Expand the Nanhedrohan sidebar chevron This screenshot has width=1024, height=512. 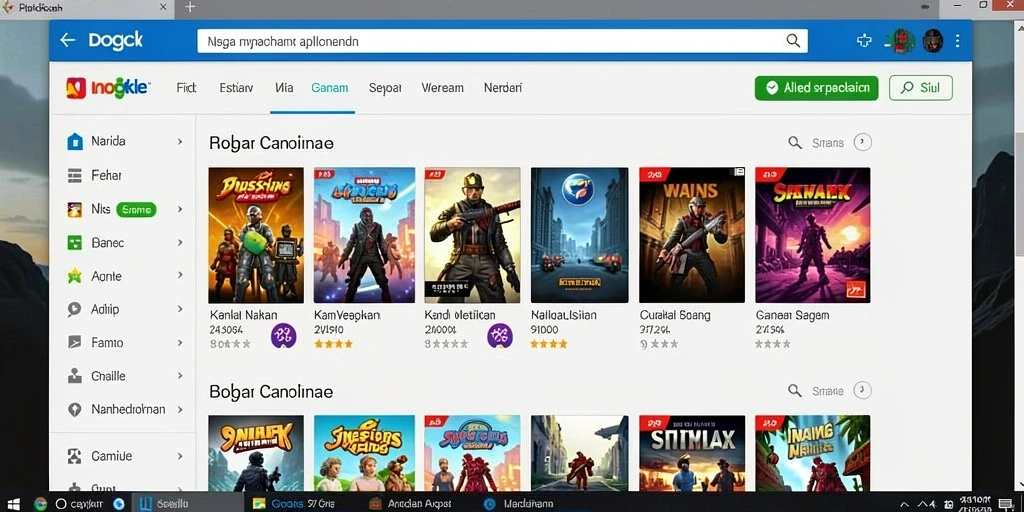[x=180, y=409]
